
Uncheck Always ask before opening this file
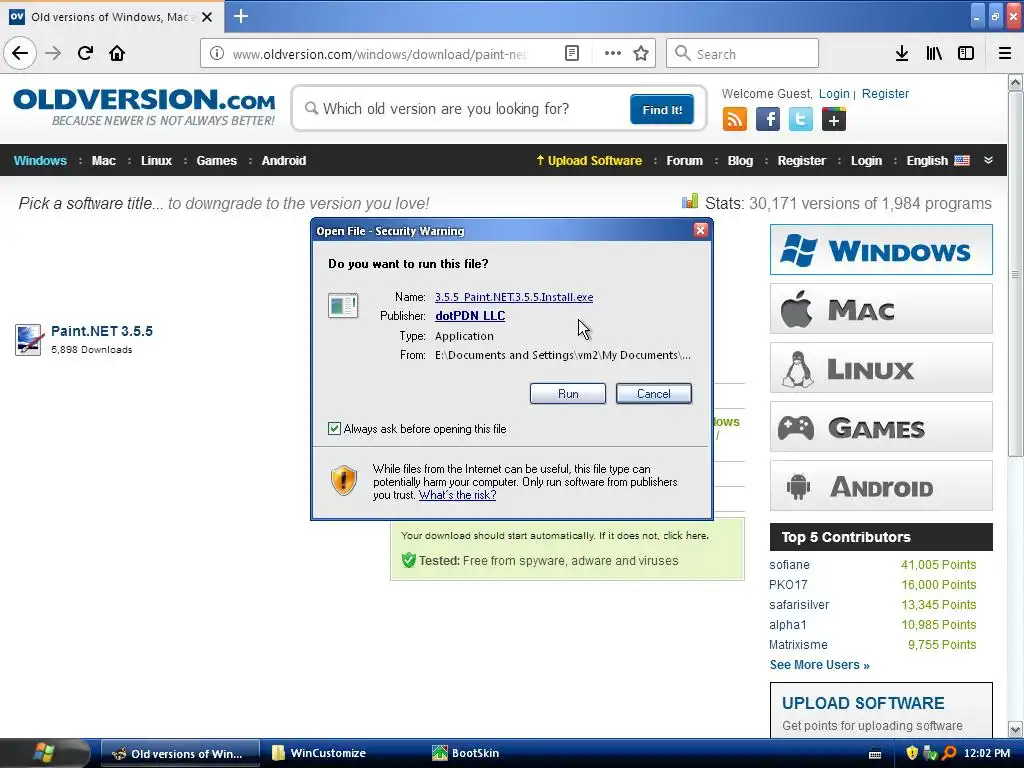click(x=334, y=428)
